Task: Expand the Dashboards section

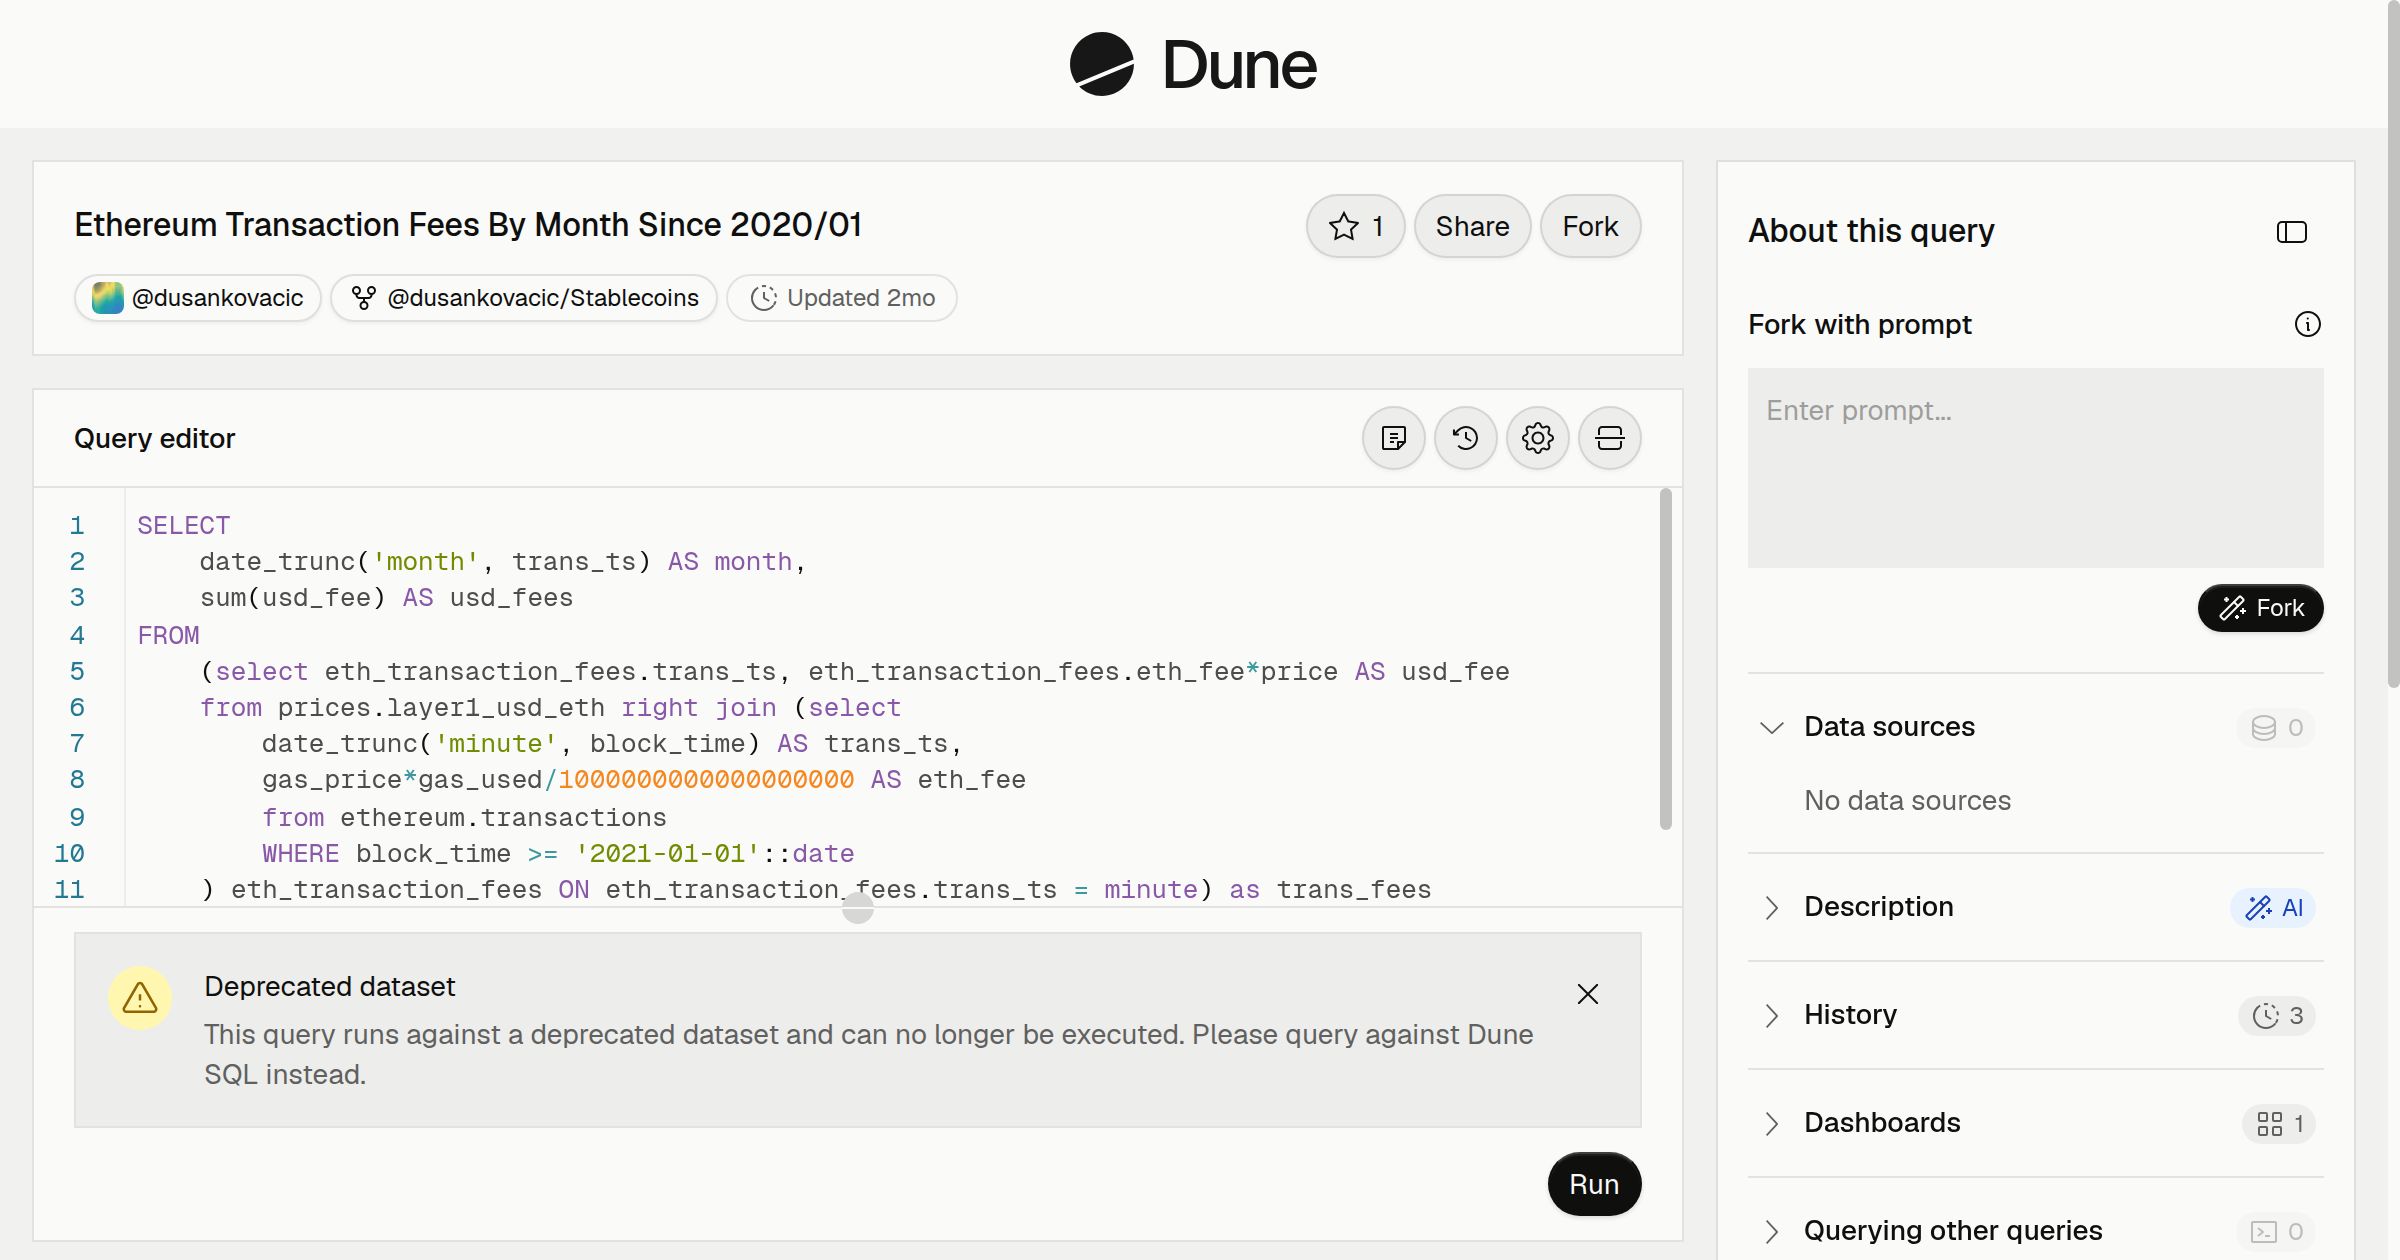Action: click(x=1771, y=1123)
